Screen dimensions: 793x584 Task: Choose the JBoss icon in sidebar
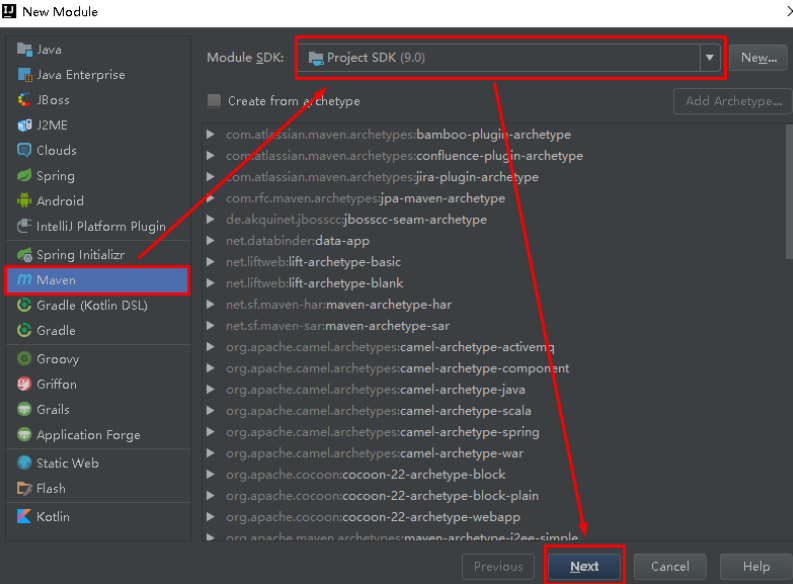click(24, 100)
